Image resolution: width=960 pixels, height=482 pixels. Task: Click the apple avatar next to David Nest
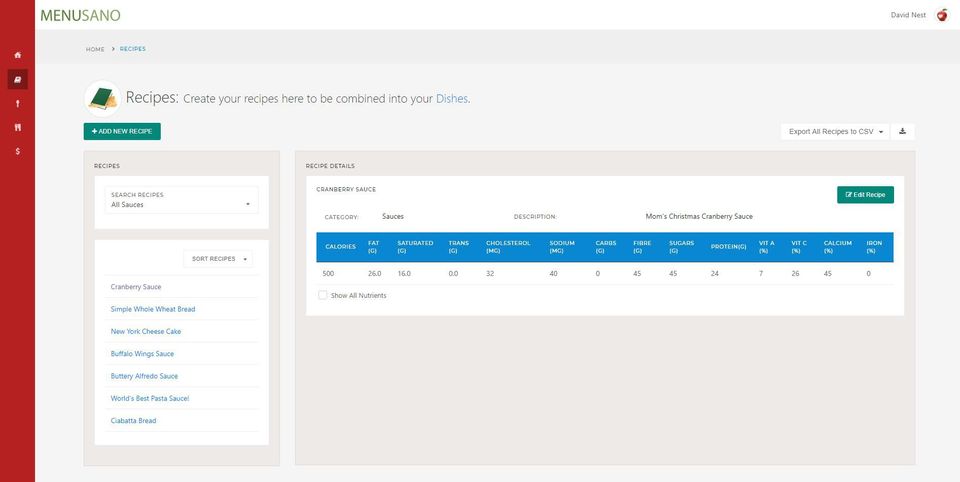[942, 15]
